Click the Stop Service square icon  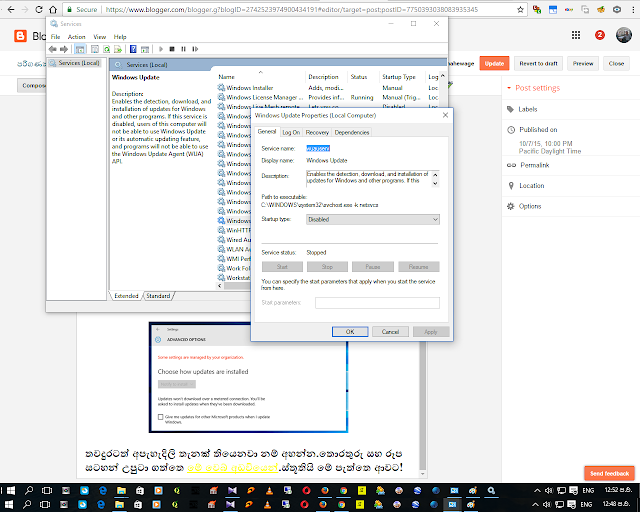172,49
